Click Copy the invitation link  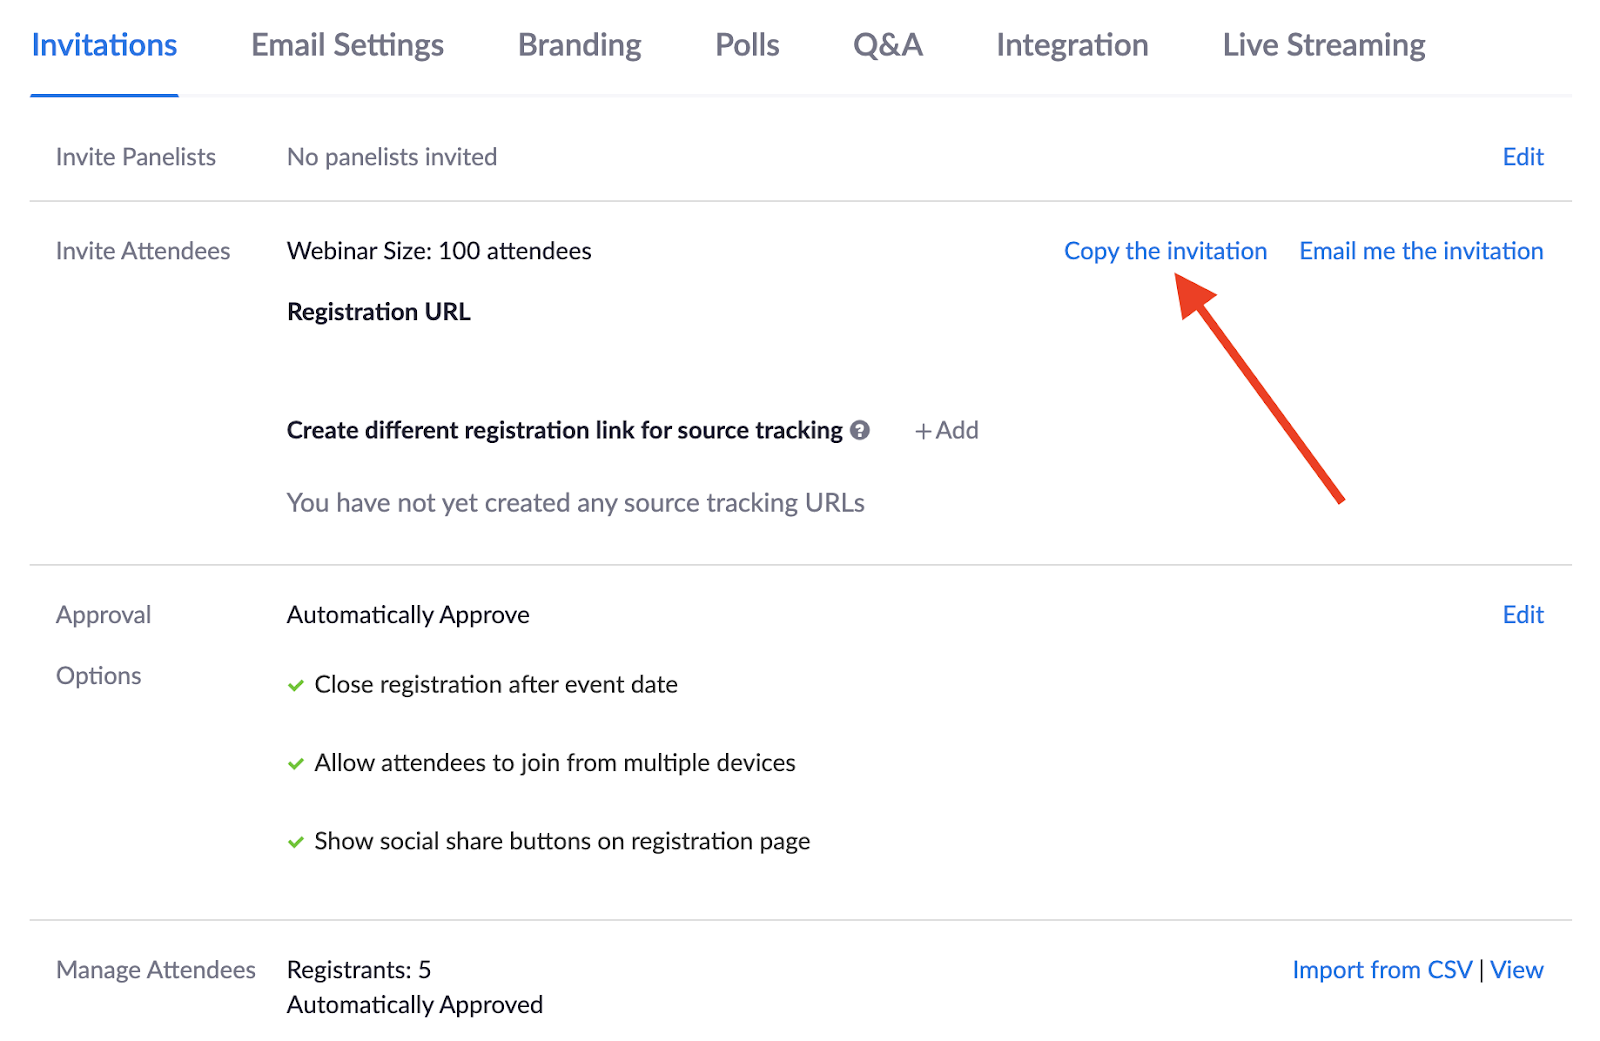click(x=1165, y=251)
